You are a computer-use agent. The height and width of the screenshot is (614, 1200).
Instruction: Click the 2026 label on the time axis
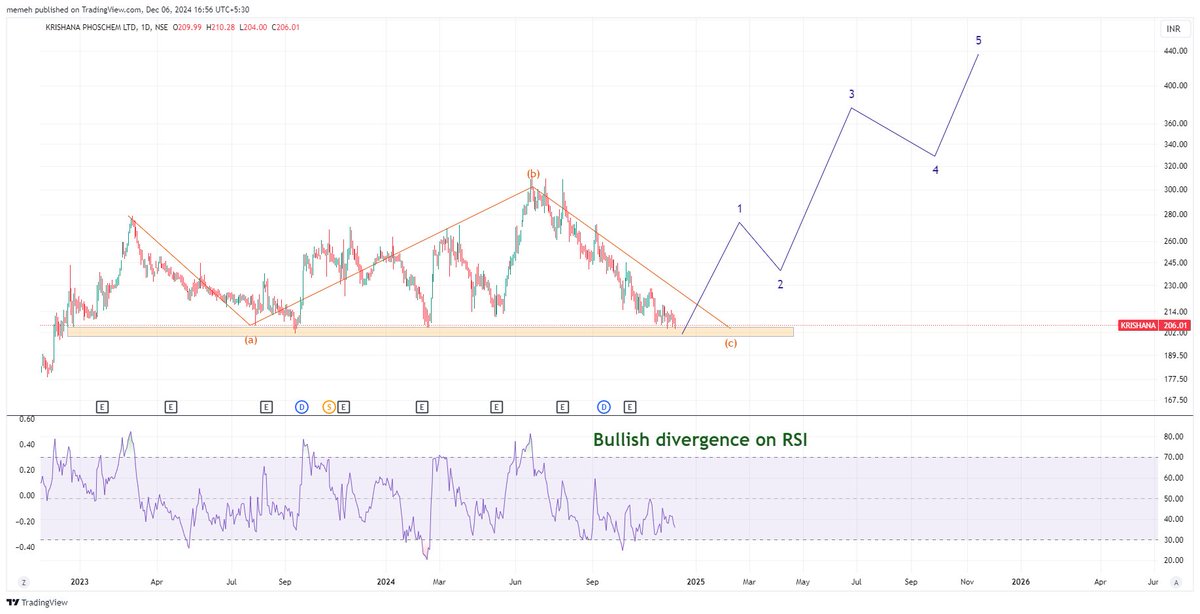1021,581
